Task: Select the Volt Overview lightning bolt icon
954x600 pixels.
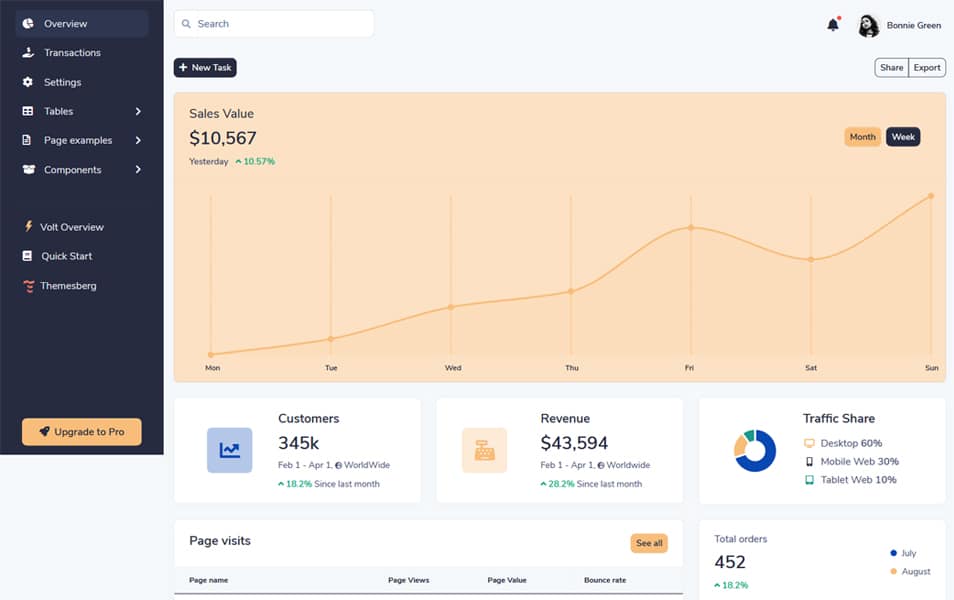Action: (x=27, y=227)
